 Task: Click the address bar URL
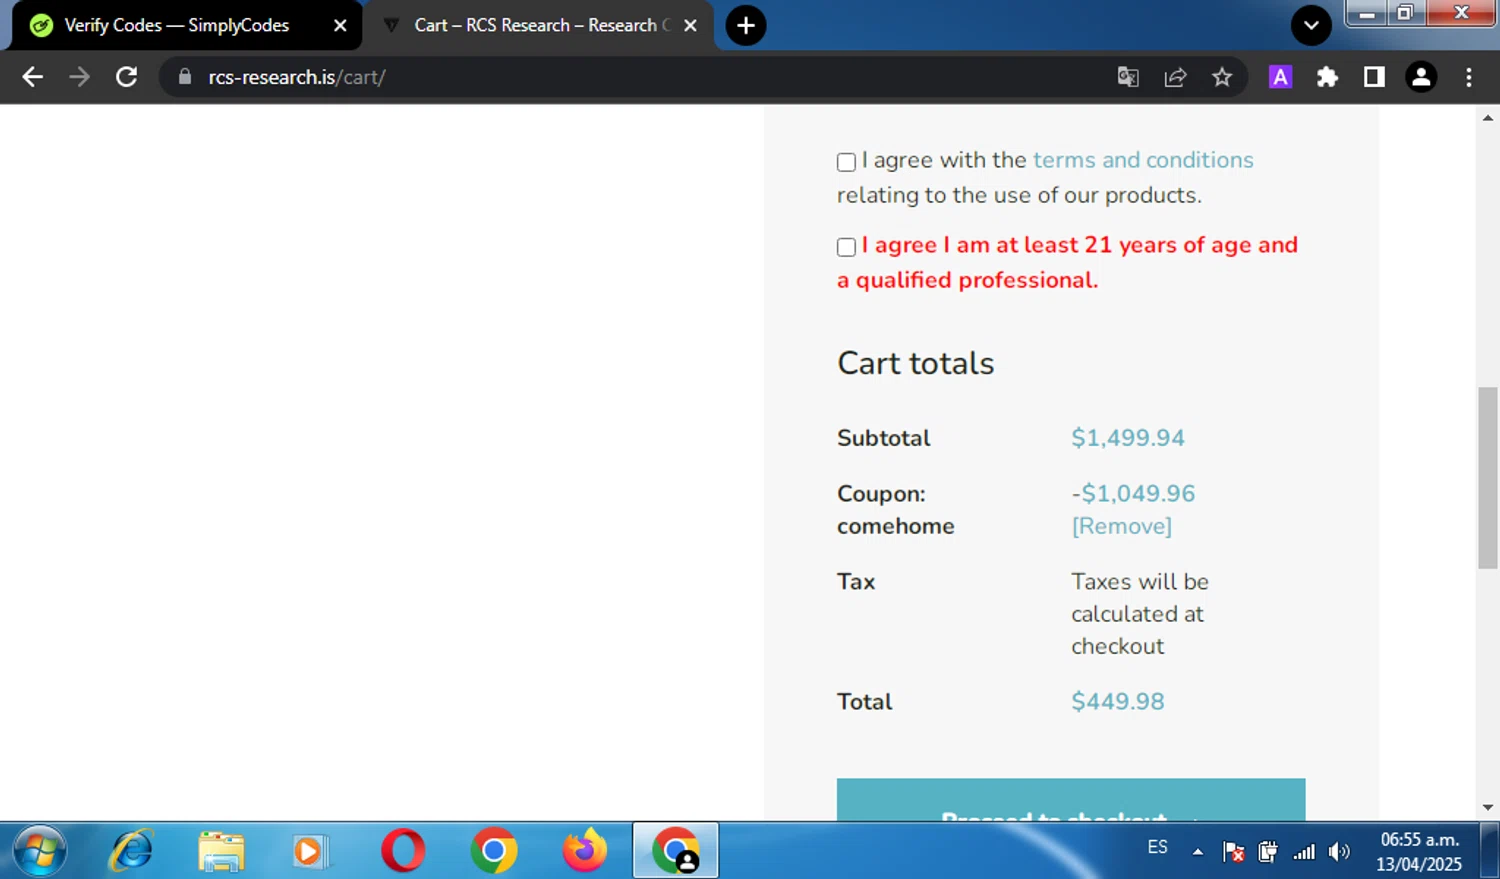pos(297,77)
